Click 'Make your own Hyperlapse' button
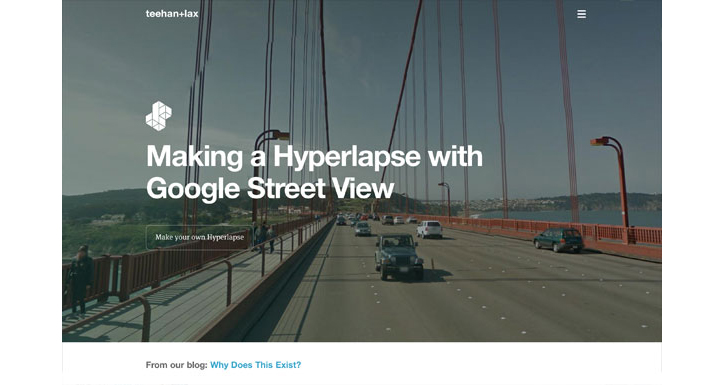 pyautogui.click(x=199, y=237)
